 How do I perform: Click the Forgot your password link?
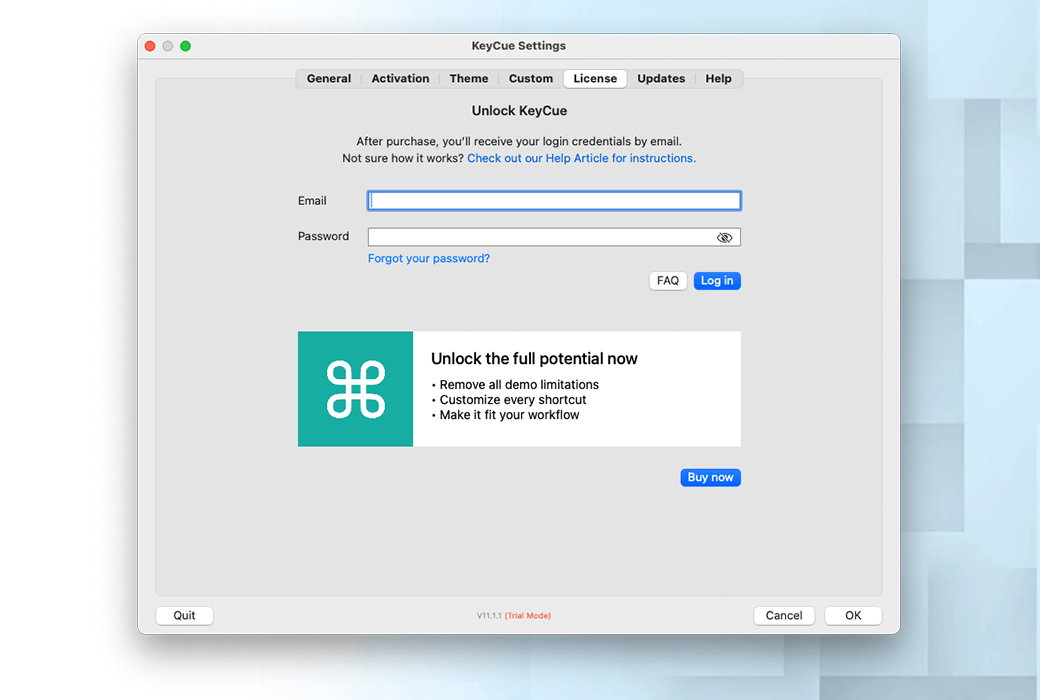[x=428, y=258]
